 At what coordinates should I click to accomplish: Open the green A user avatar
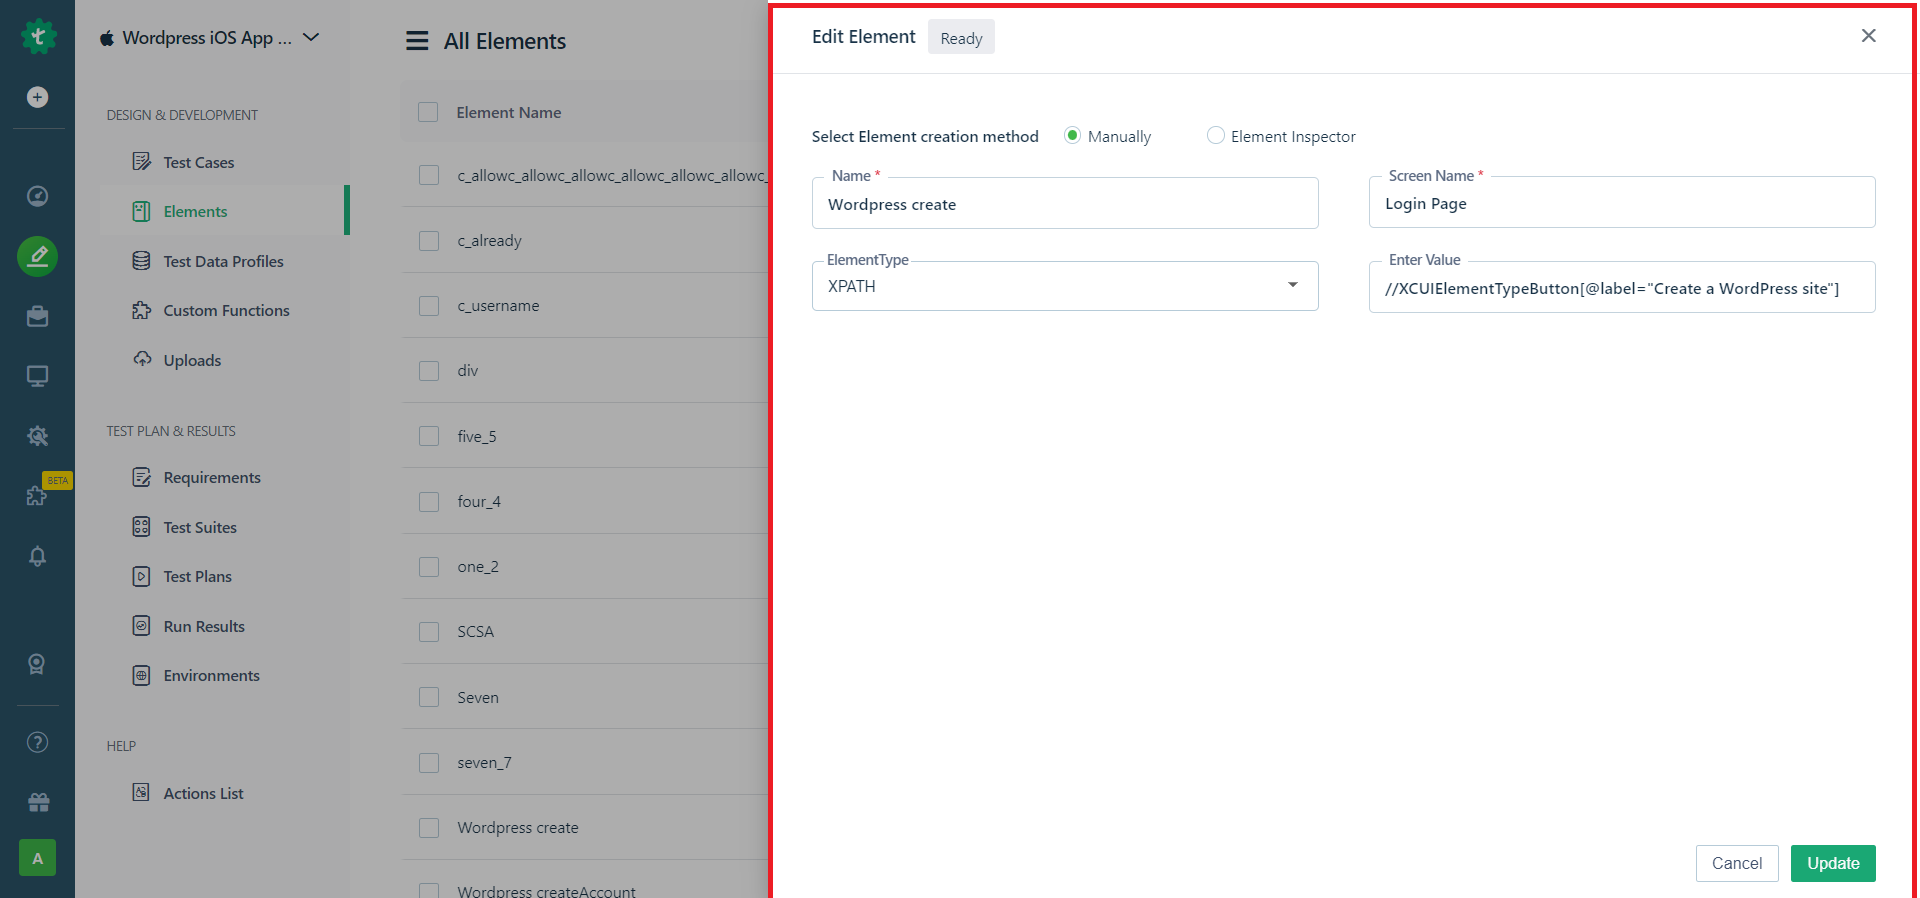[x=37, y=858]
